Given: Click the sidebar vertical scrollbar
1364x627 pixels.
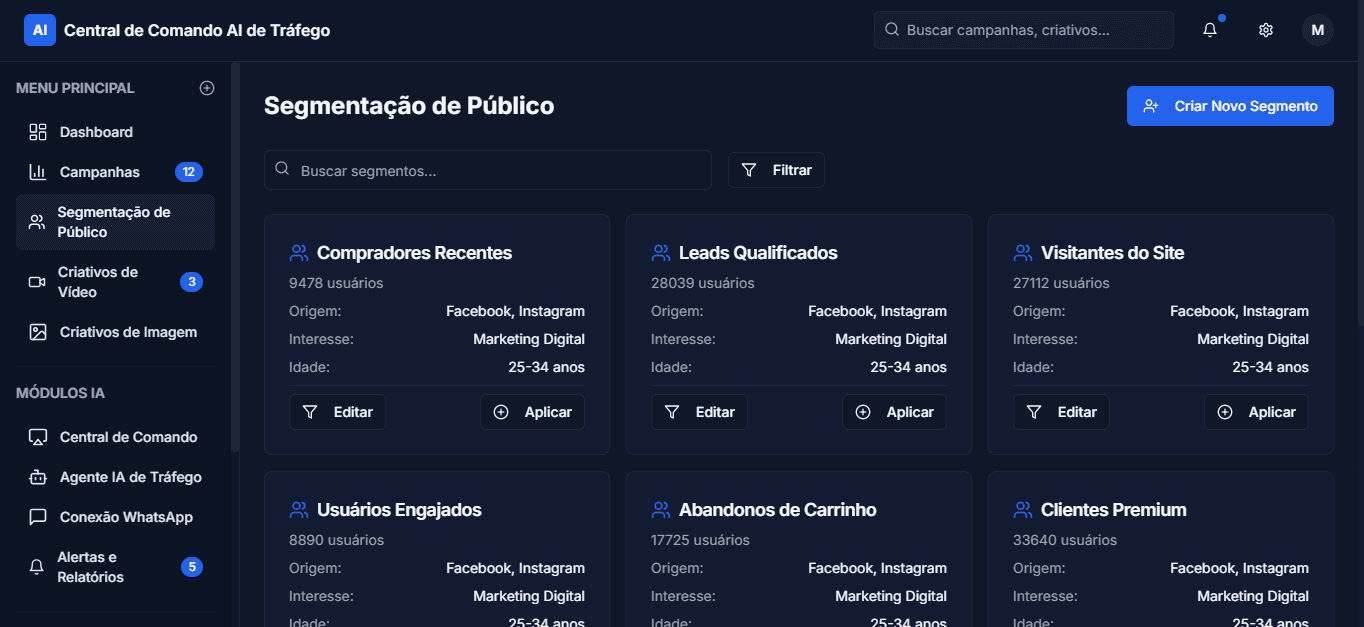Looking at the screenshot, I should pos(235,257).
